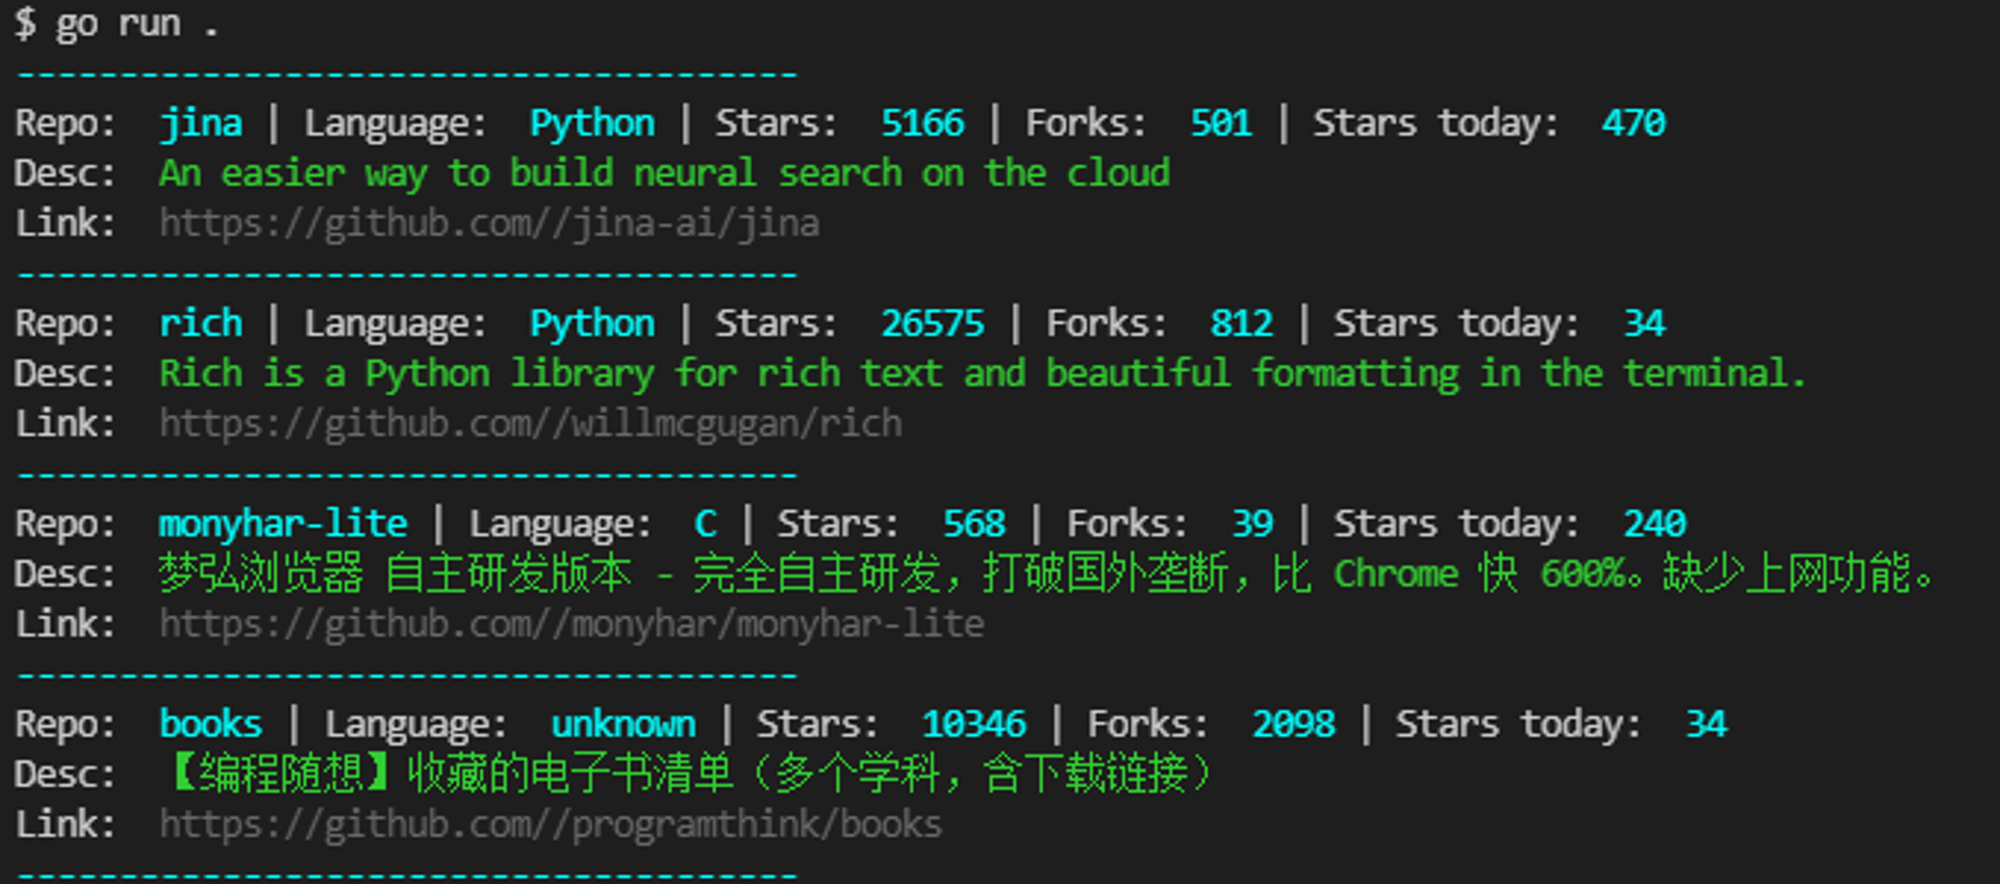Image resolution: width=2000 pixels, height=884 pixels.
Task: Click the language value C for monyhar-lite
Action: tap(705, 523)
